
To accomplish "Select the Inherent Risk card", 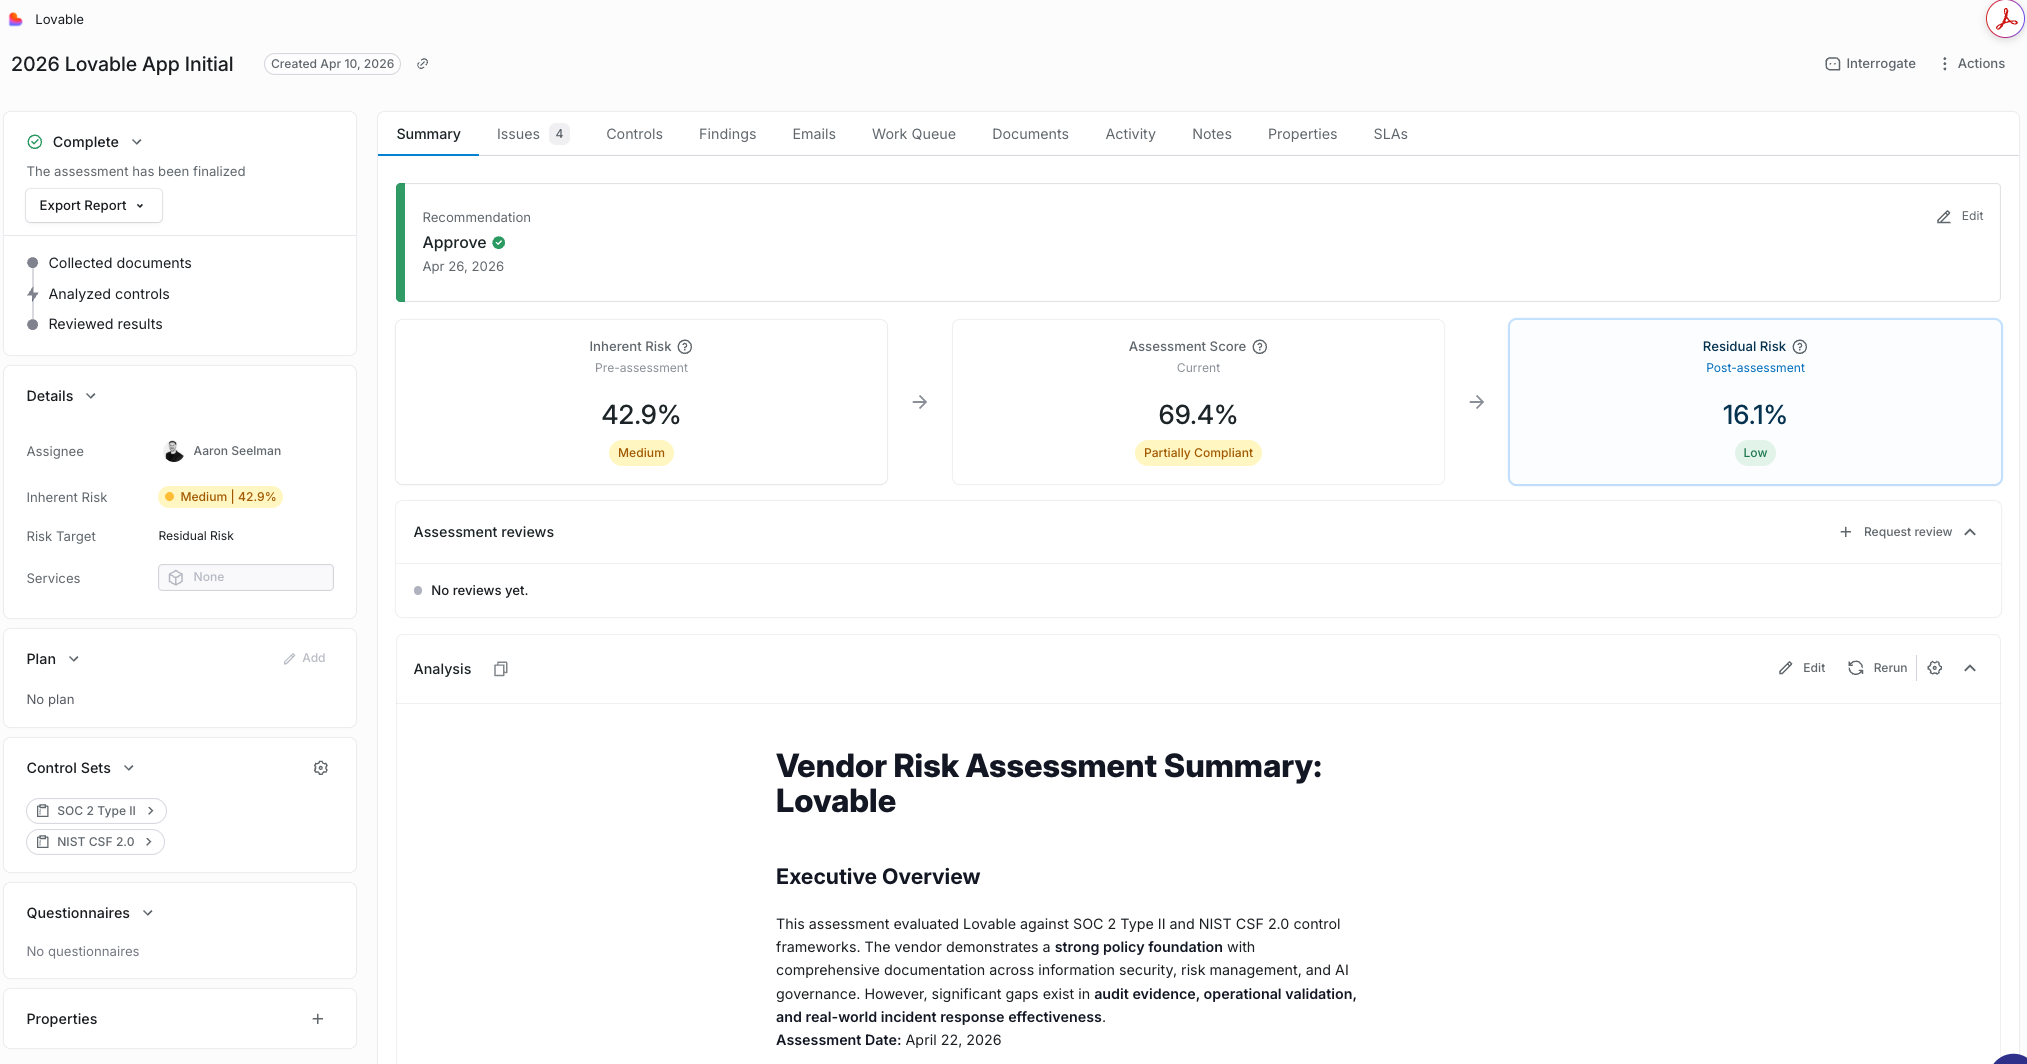I will pos(641,402).
